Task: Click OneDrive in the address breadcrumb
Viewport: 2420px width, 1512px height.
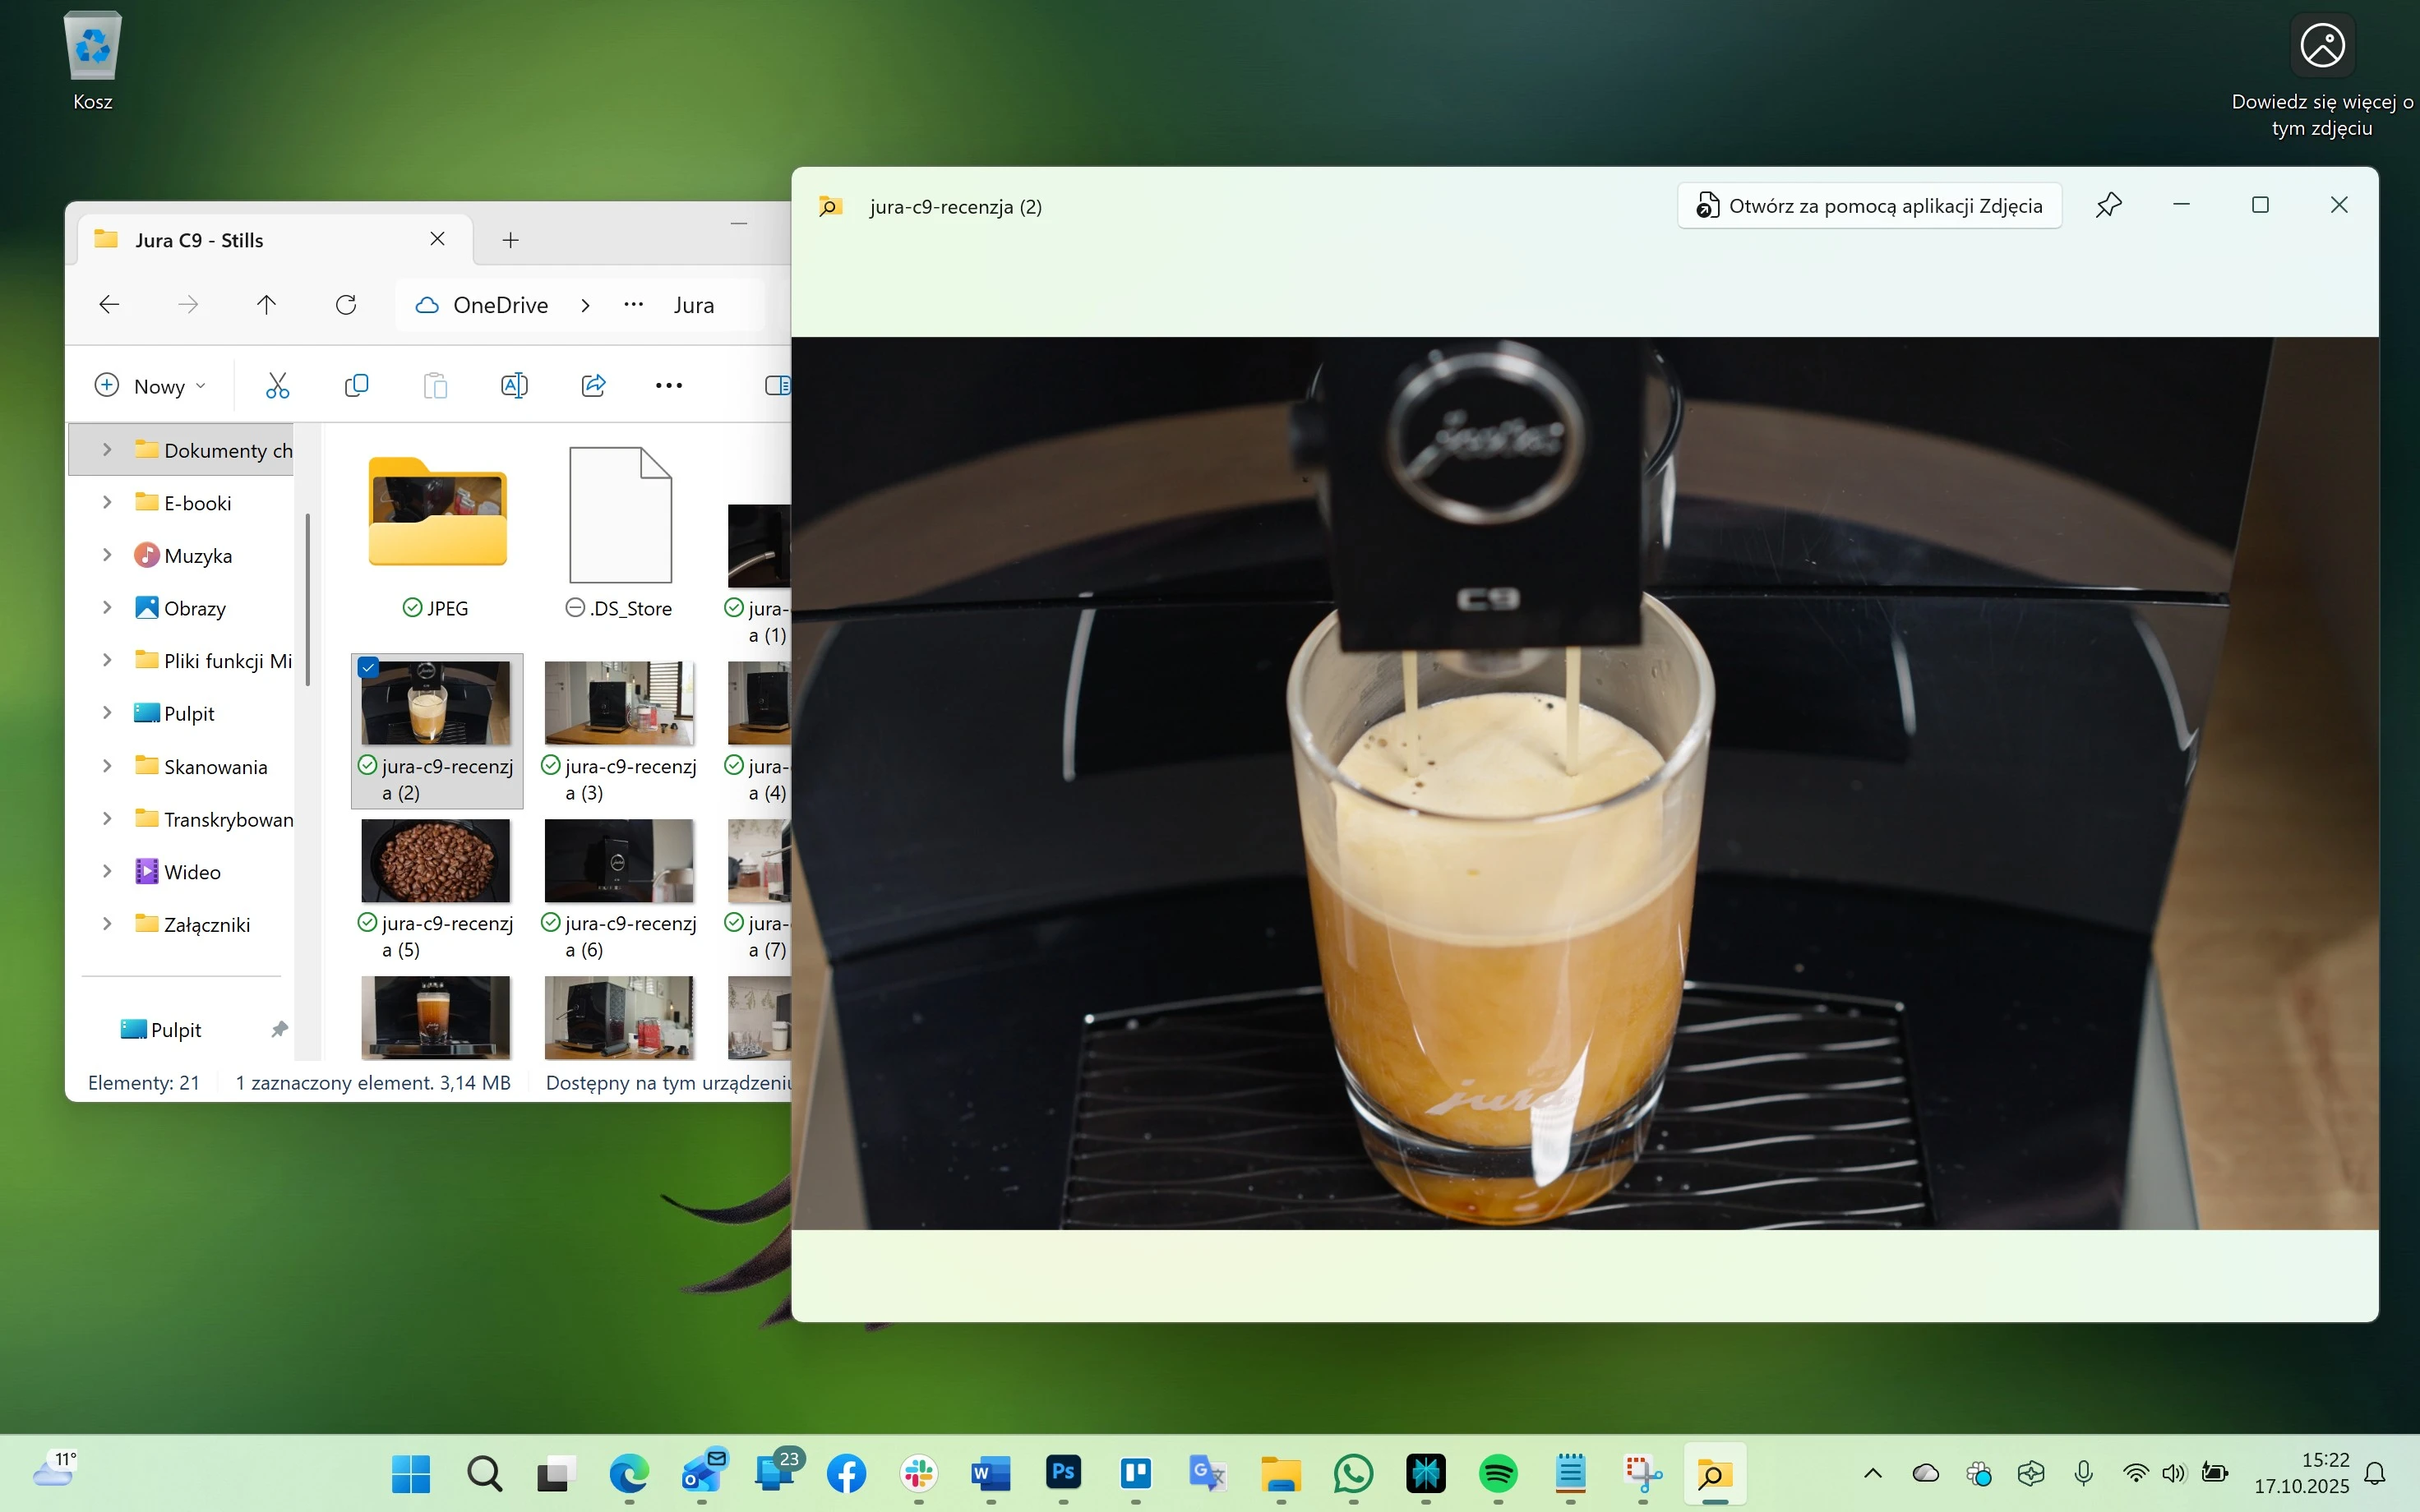Action: click(499, 305)
